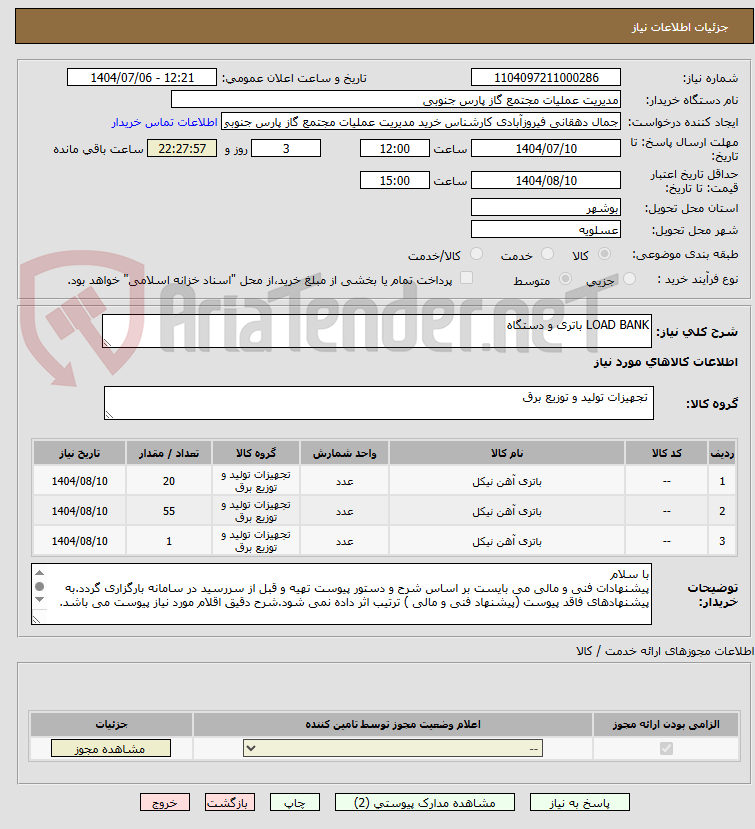Click the نام کالا column header
Viewport: 755px width, 829px height.
[507, 453]
